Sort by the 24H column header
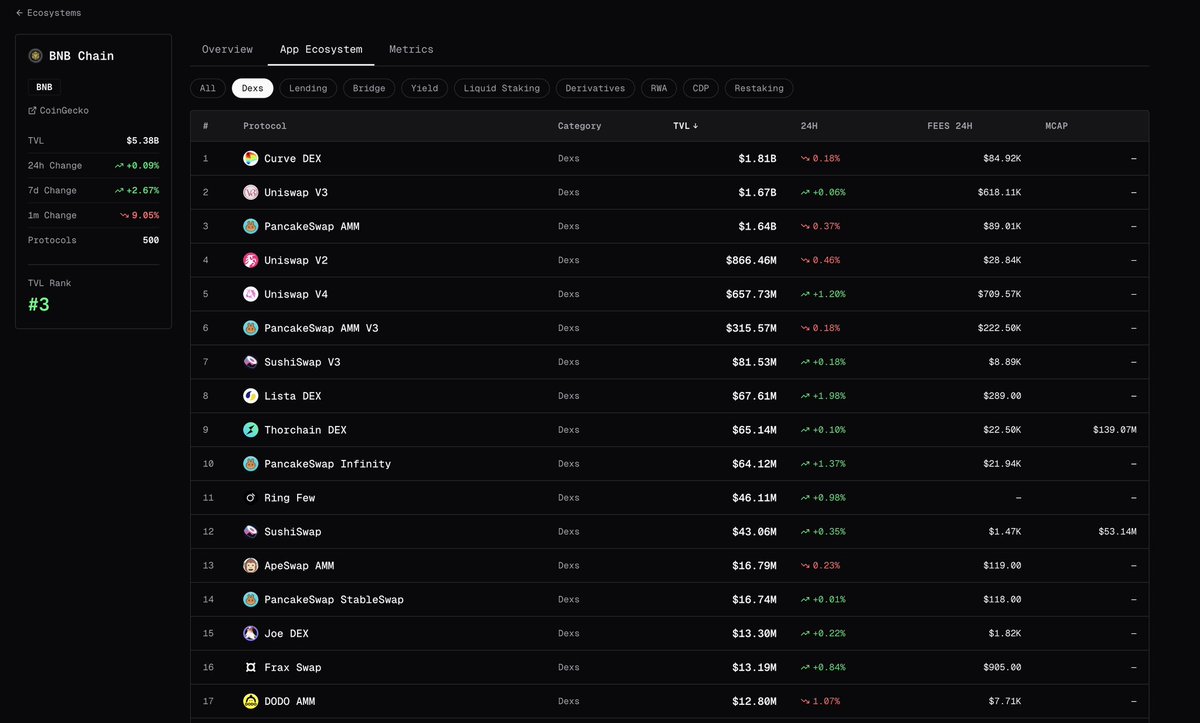The width and height of the screenshot is (1200, 723). click(x=810, y=126)
